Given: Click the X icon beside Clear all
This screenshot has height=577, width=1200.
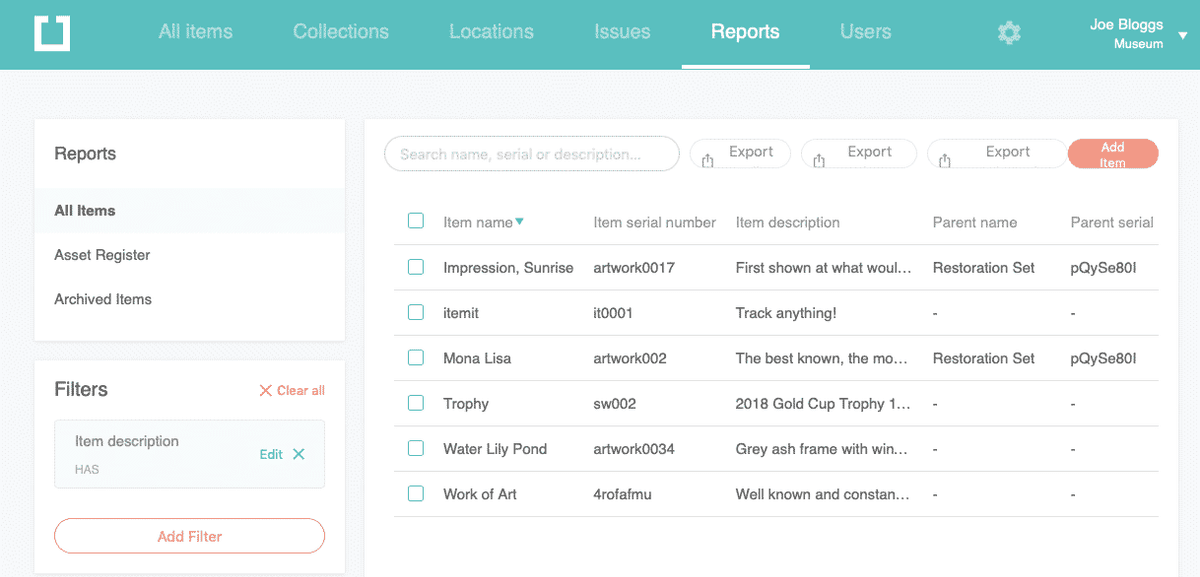Looking at the screenshot, I should click(265, 391).
